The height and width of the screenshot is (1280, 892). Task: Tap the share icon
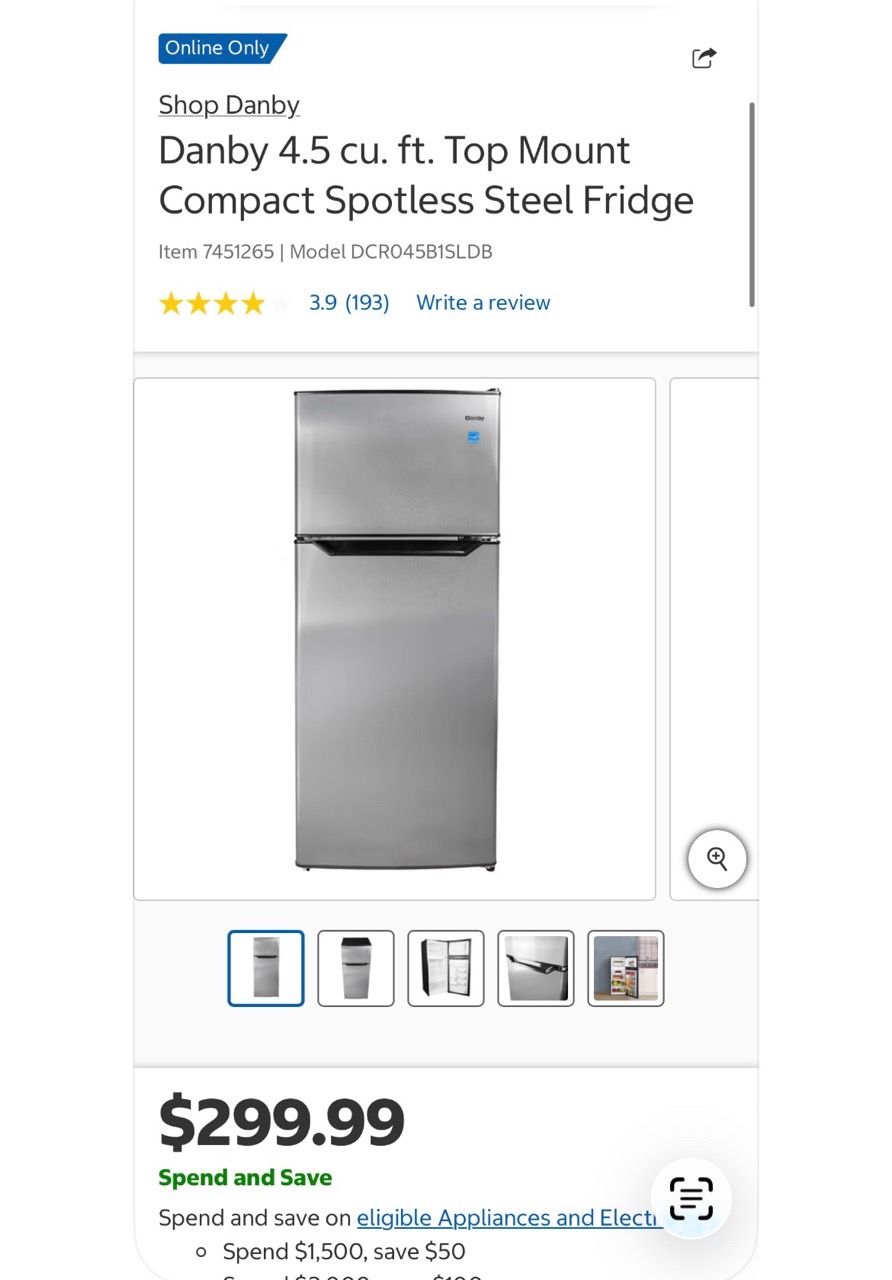pyautogui.click(x=704, y=58)
